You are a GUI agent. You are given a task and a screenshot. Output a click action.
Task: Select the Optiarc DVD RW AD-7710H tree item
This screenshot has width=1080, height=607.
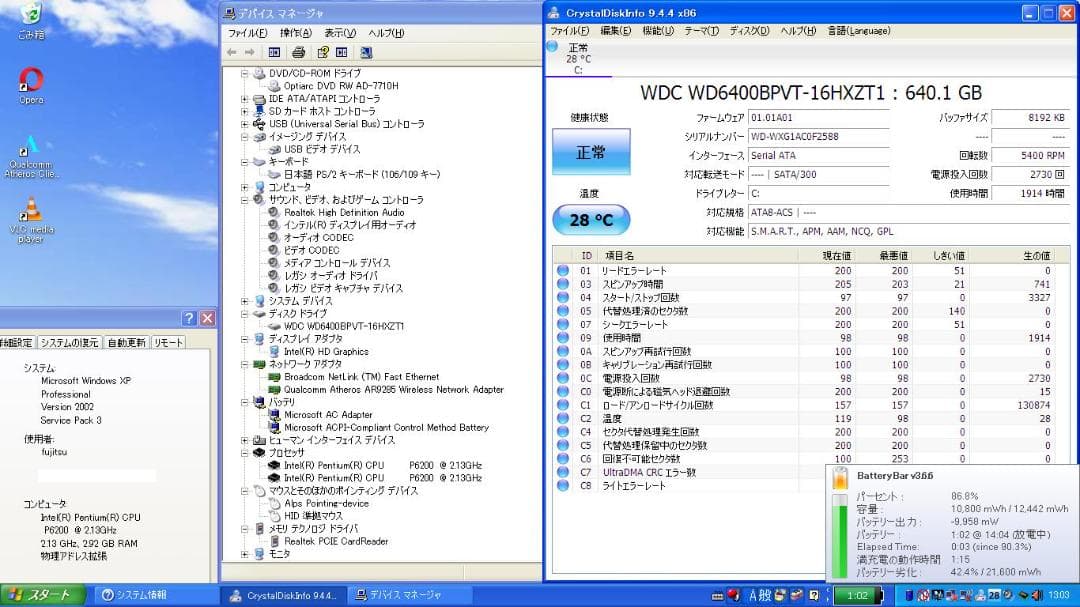pyautogui.click(x=341, y=86)
